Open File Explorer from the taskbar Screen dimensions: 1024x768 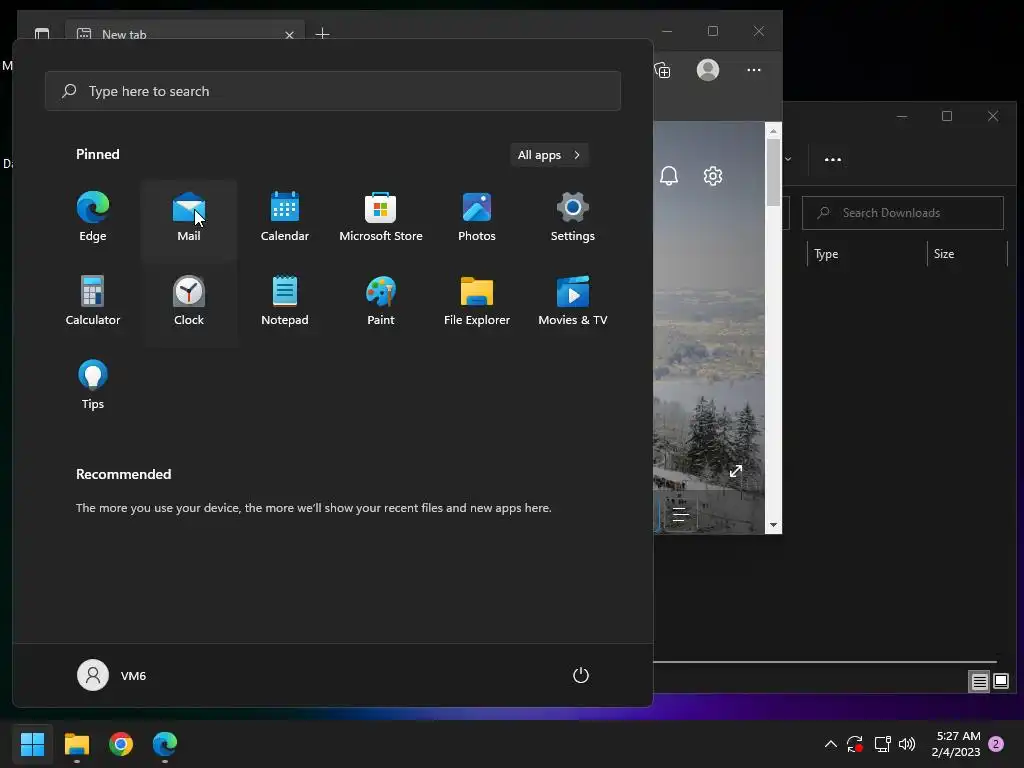pyautogui.click(x=77, y=744)
